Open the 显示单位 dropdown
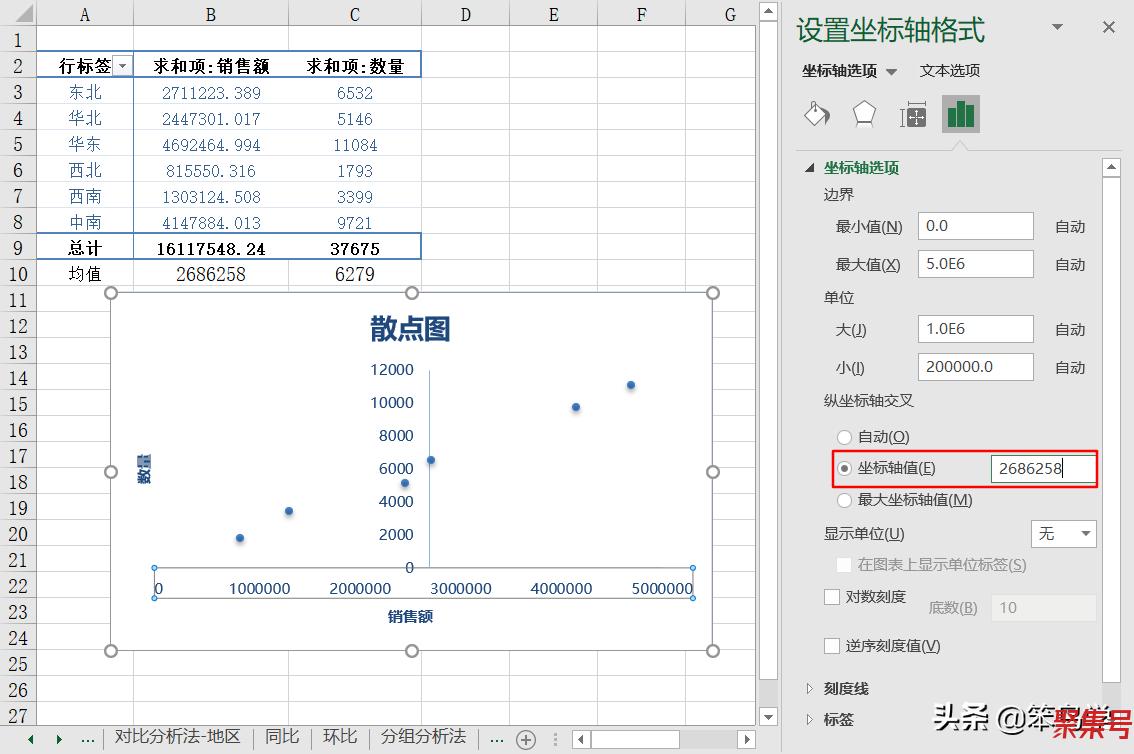 [x=1063, y=534]
